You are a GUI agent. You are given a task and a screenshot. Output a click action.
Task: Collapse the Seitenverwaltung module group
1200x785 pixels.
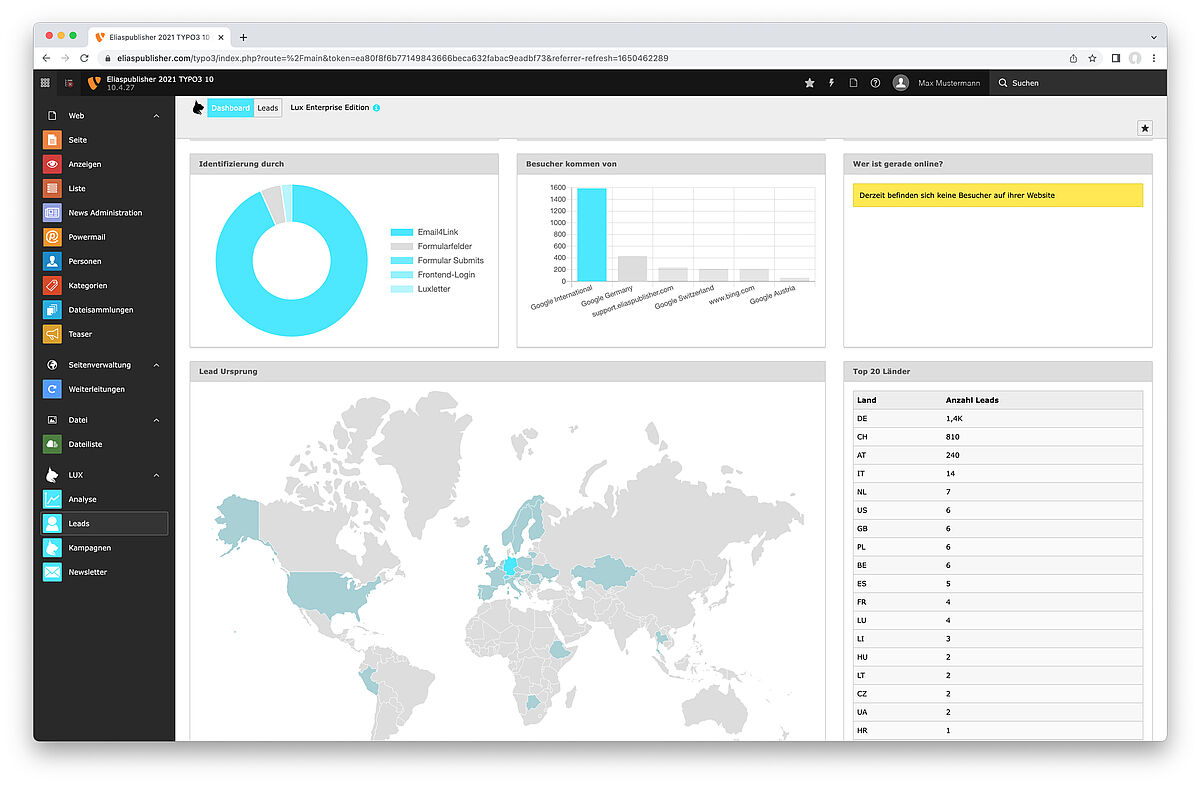coord(156,365)
